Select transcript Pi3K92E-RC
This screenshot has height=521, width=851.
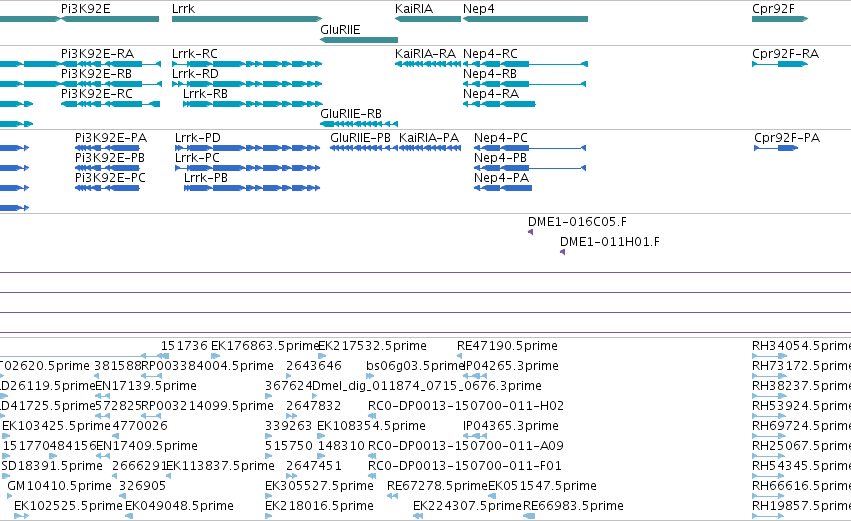point(110,104)
